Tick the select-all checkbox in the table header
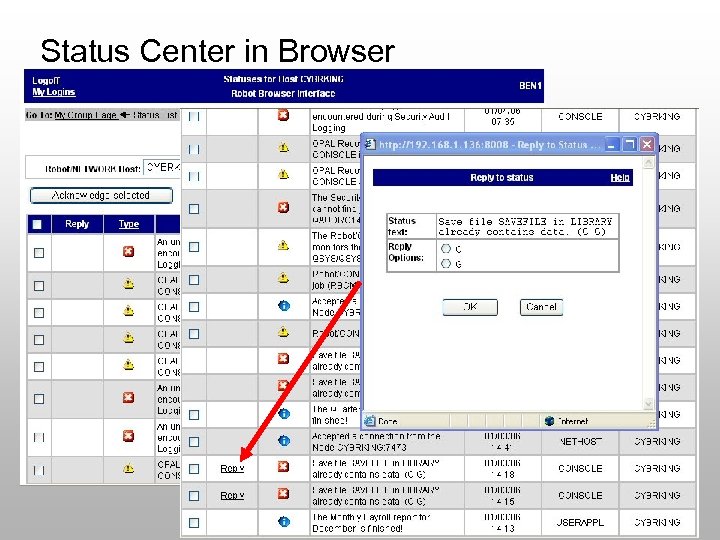Screen dimensions: 720x540 click(x=37, y=224)
